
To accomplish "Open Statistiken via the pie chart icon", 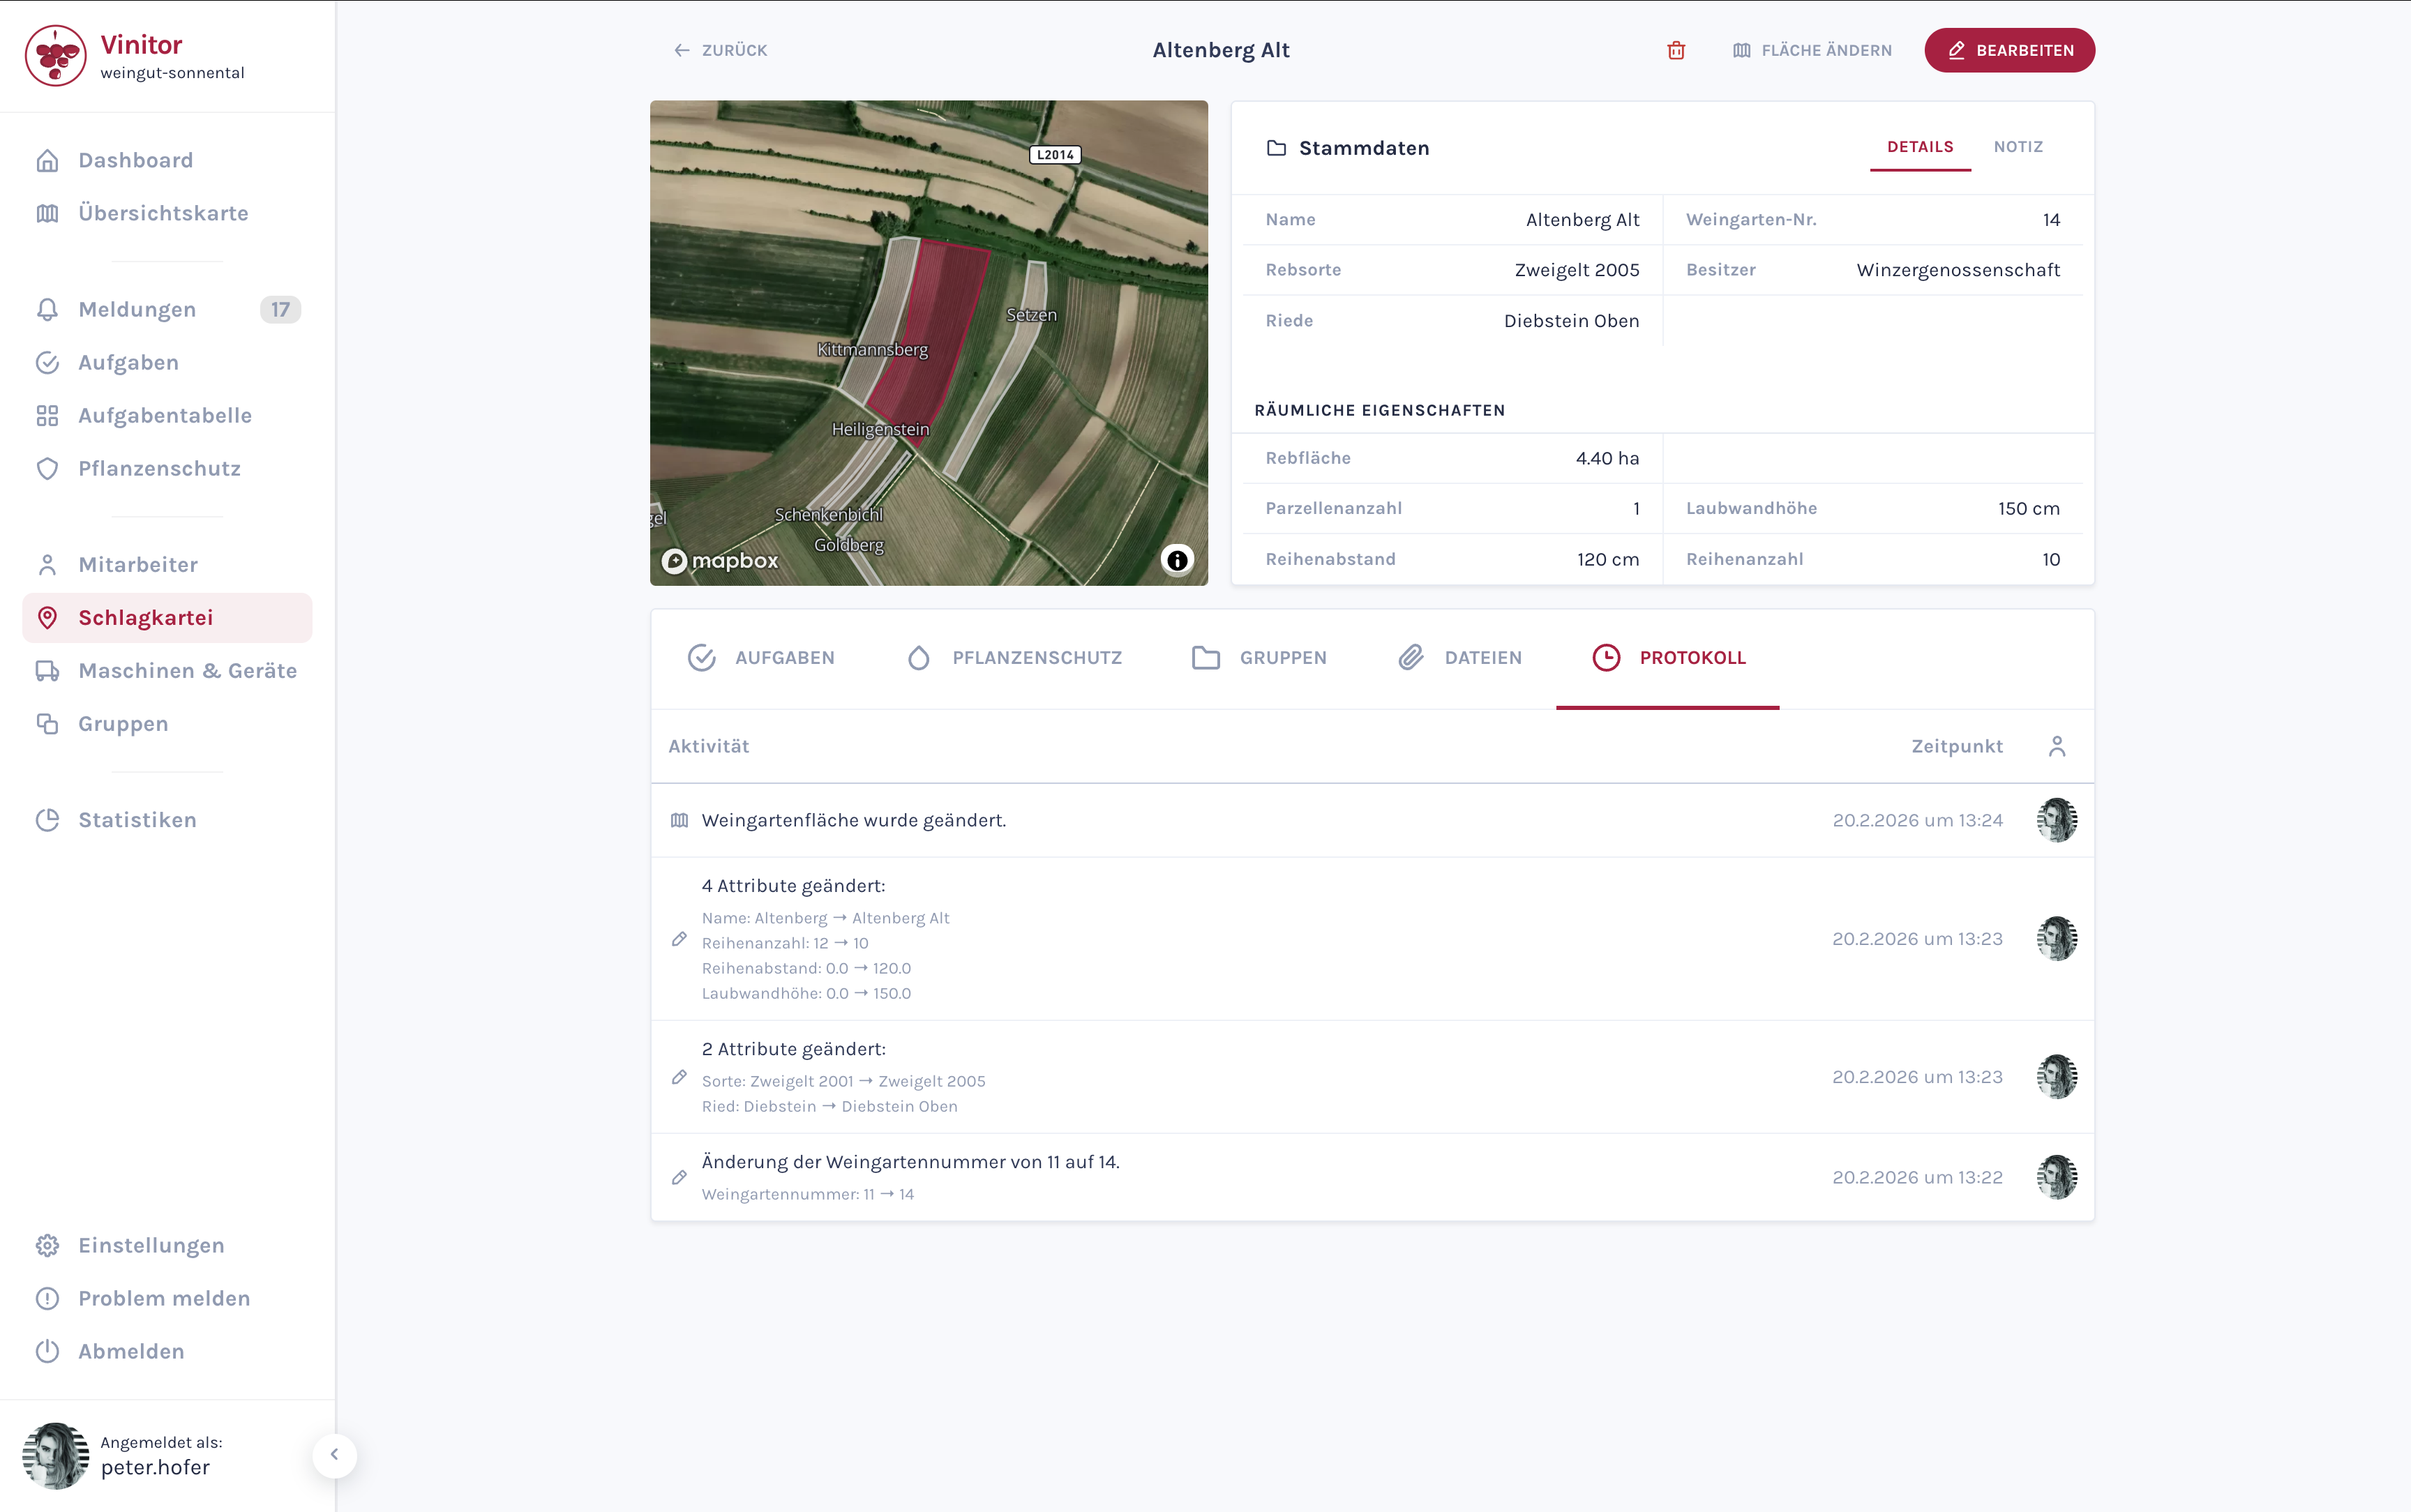I will coord(47,819).
